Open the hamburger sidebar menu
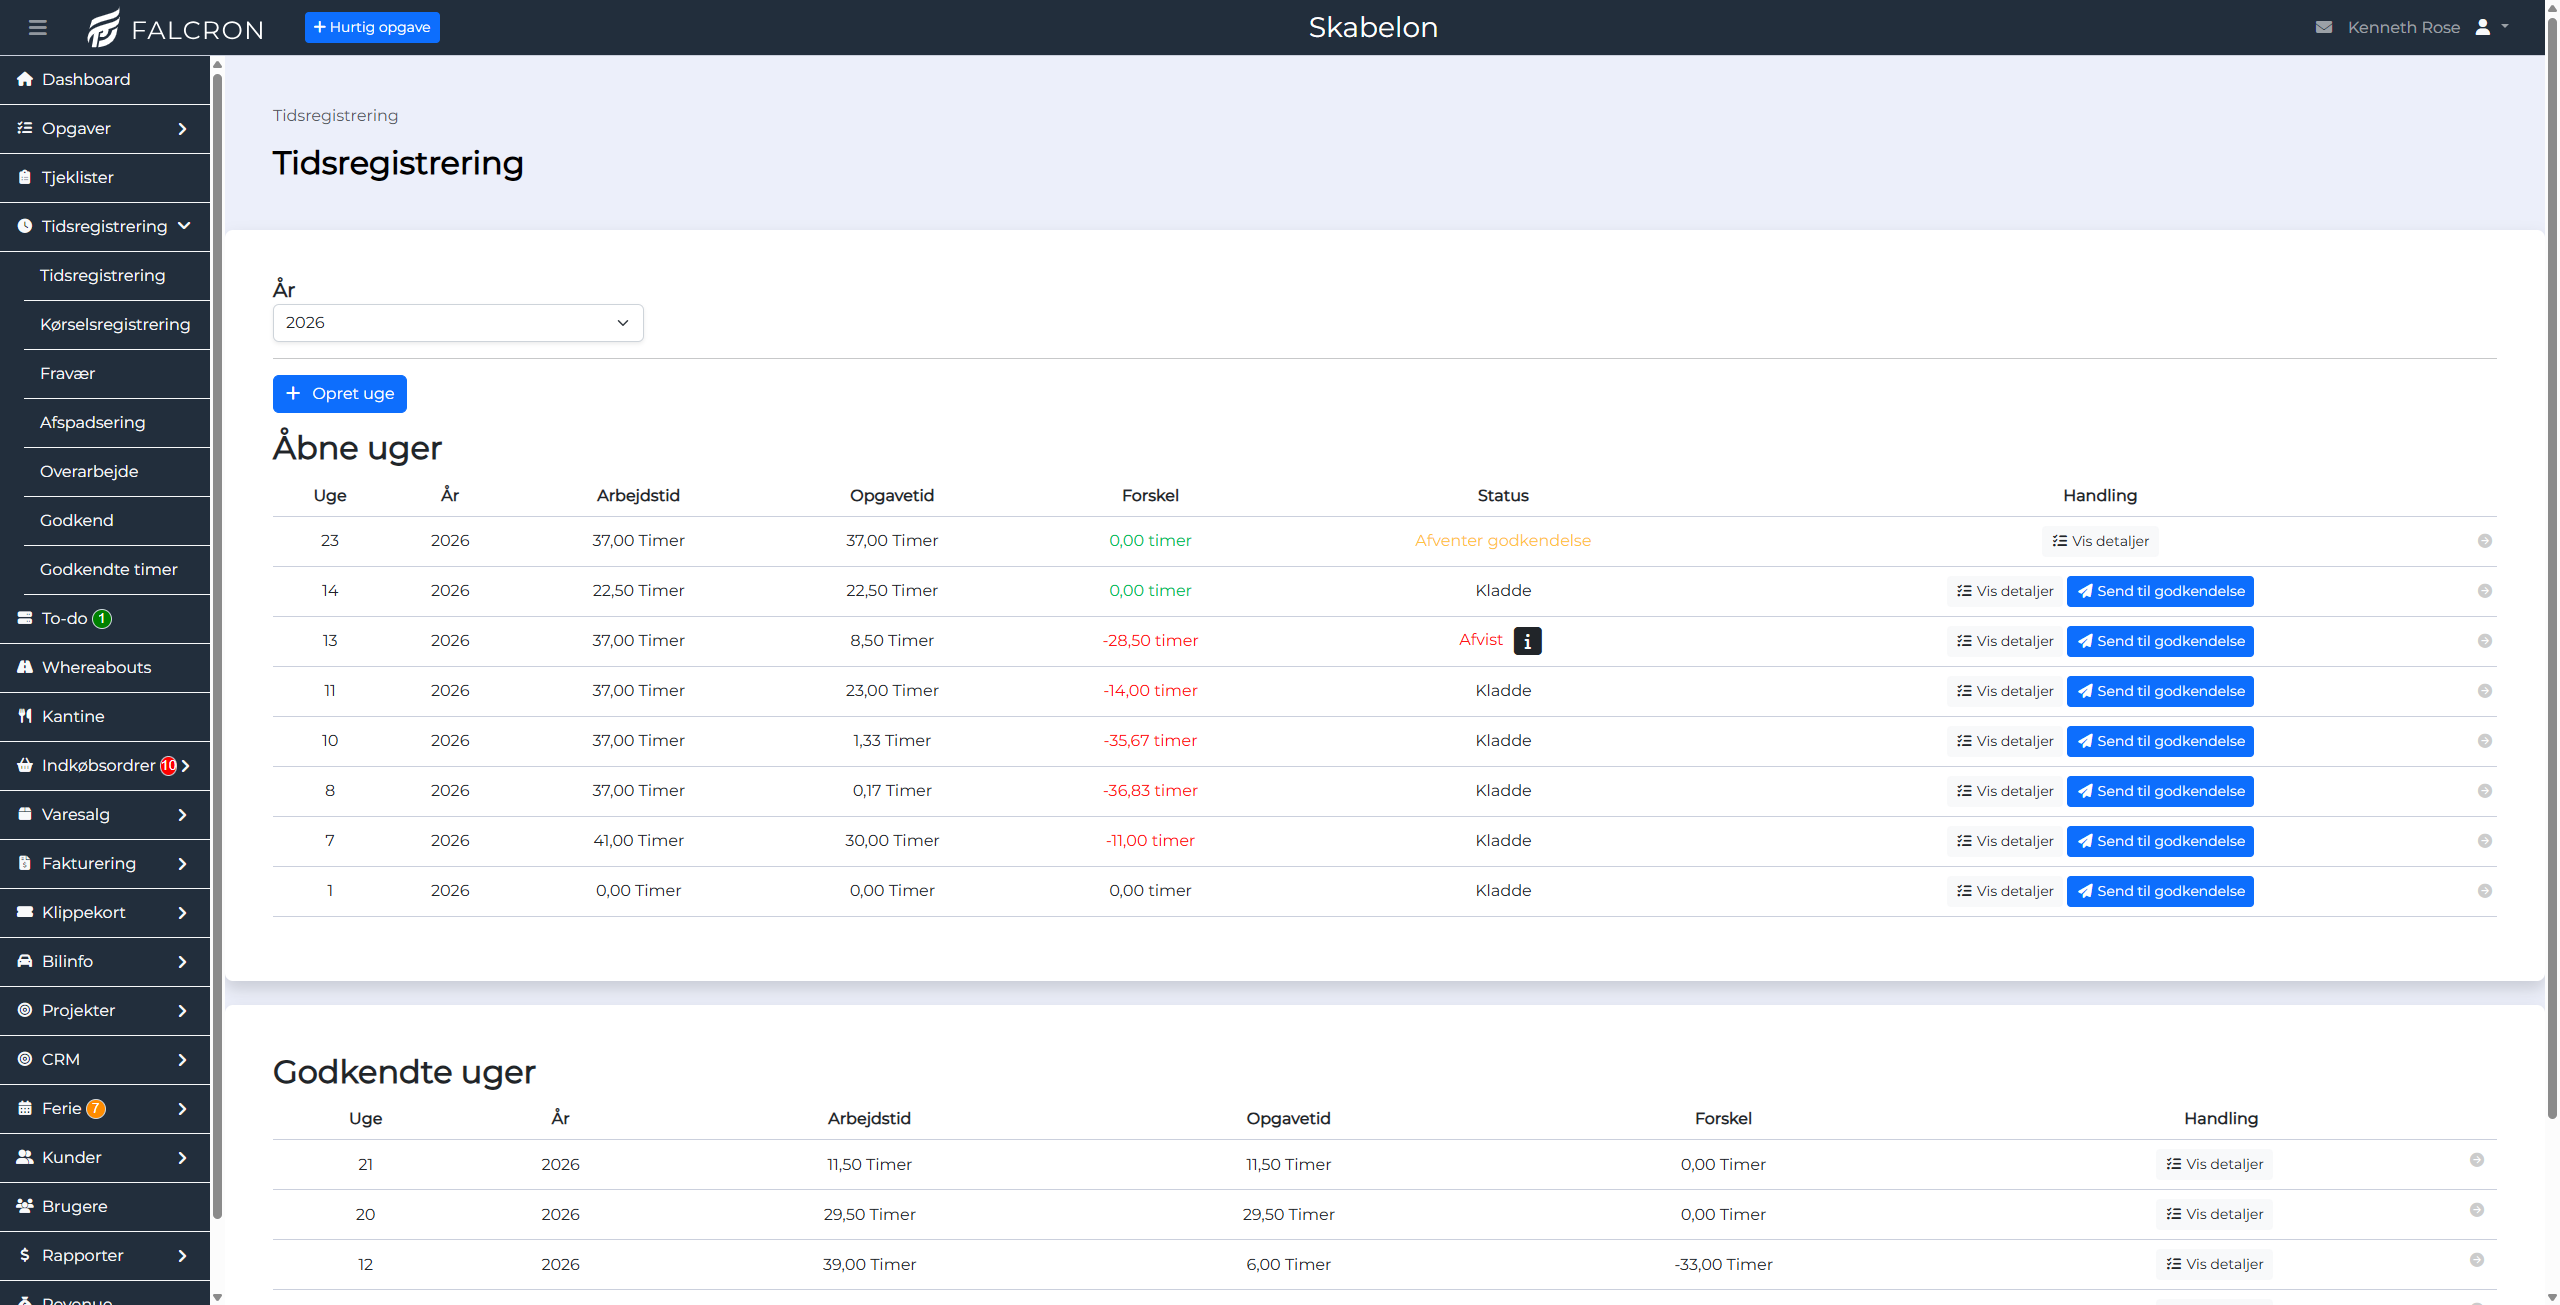The width and height of the screenshot is (2560, 1305). coord(38,27)
